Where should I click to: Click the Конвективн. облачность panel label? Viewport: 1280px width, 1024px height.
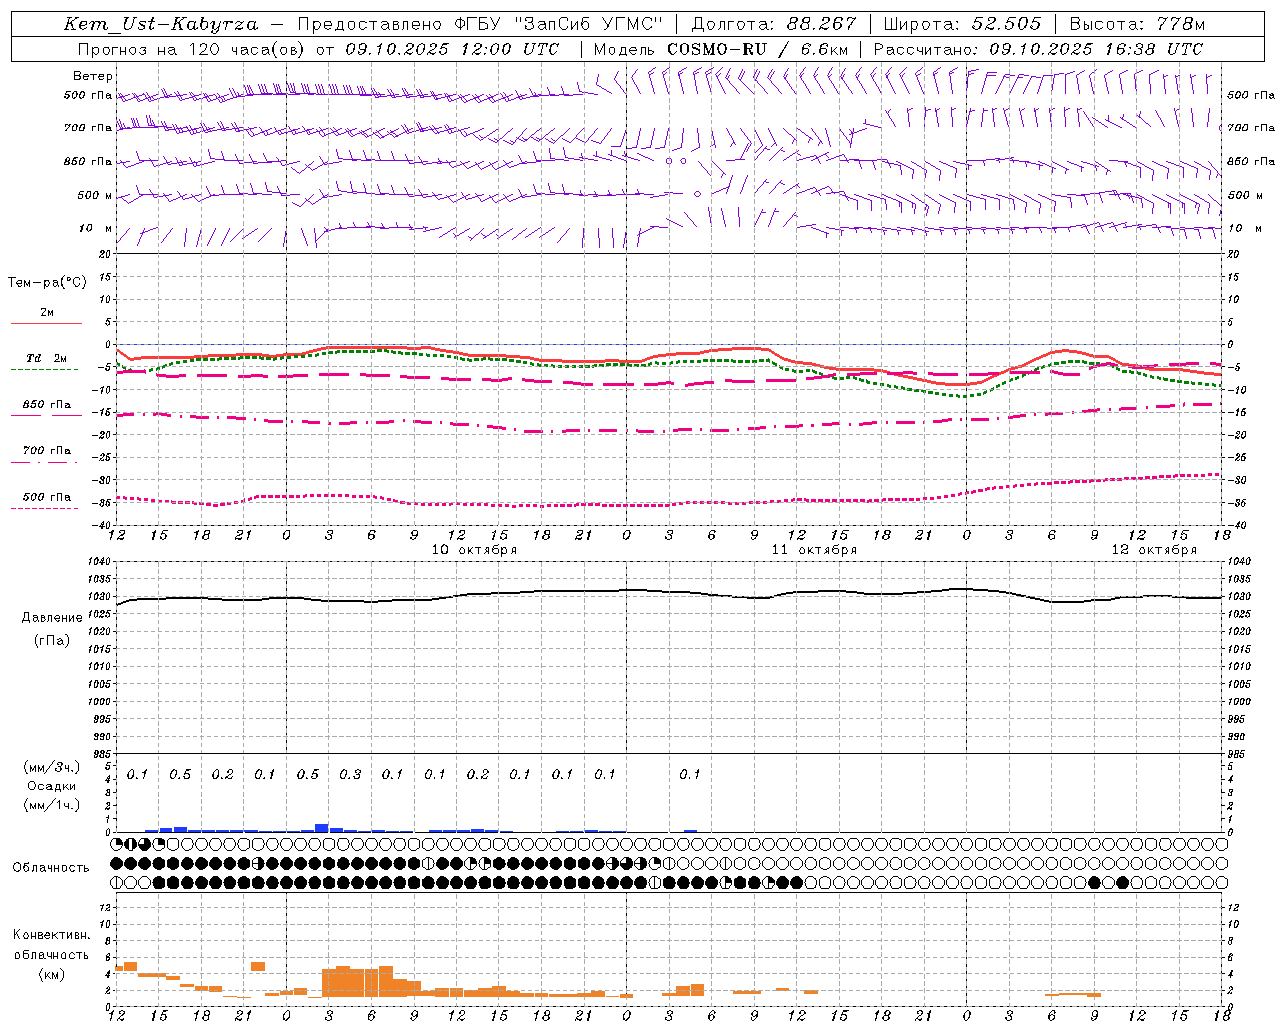pos(51,945)
